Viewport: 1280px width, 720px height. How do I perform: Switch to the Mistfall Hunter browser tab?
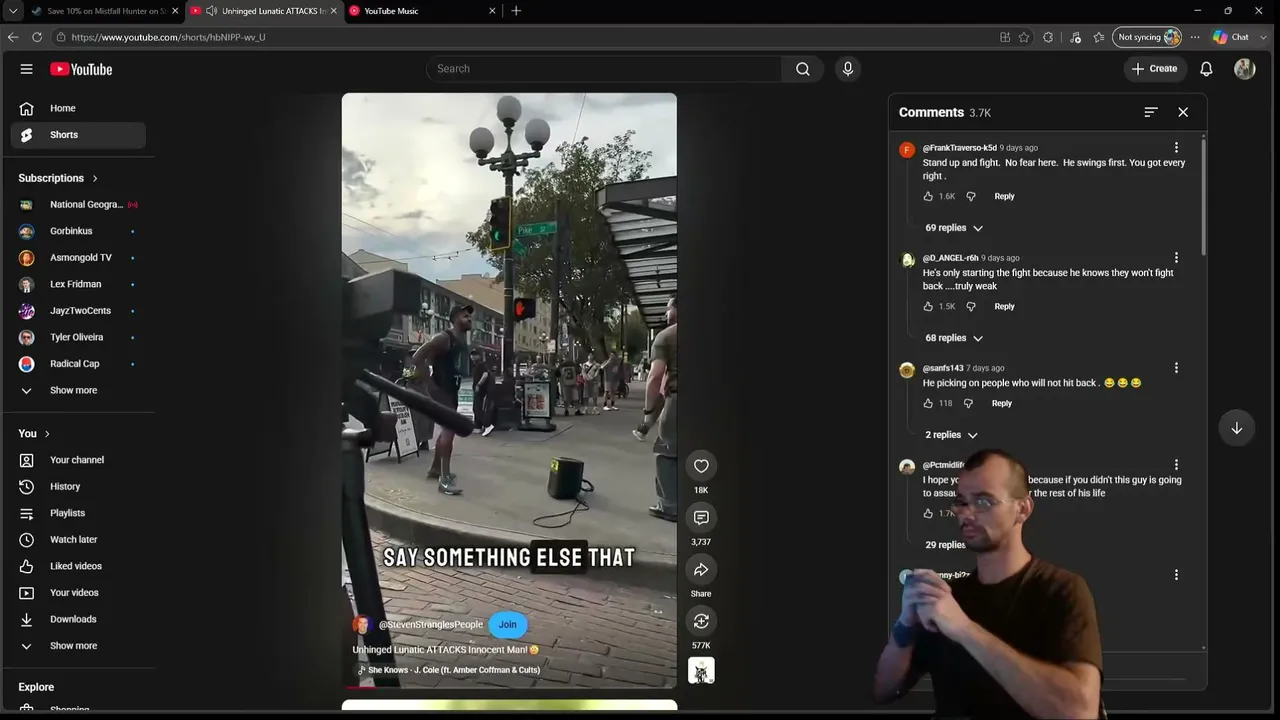point(104,11)
